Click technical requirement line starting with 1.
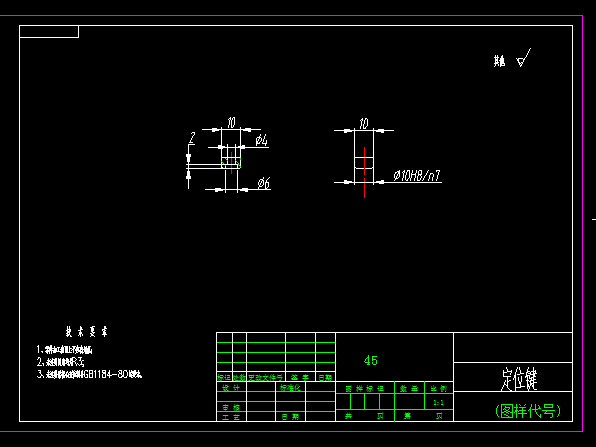Image resolution: width=596 pixels, height=447 pixels. (x=64, y=349)
